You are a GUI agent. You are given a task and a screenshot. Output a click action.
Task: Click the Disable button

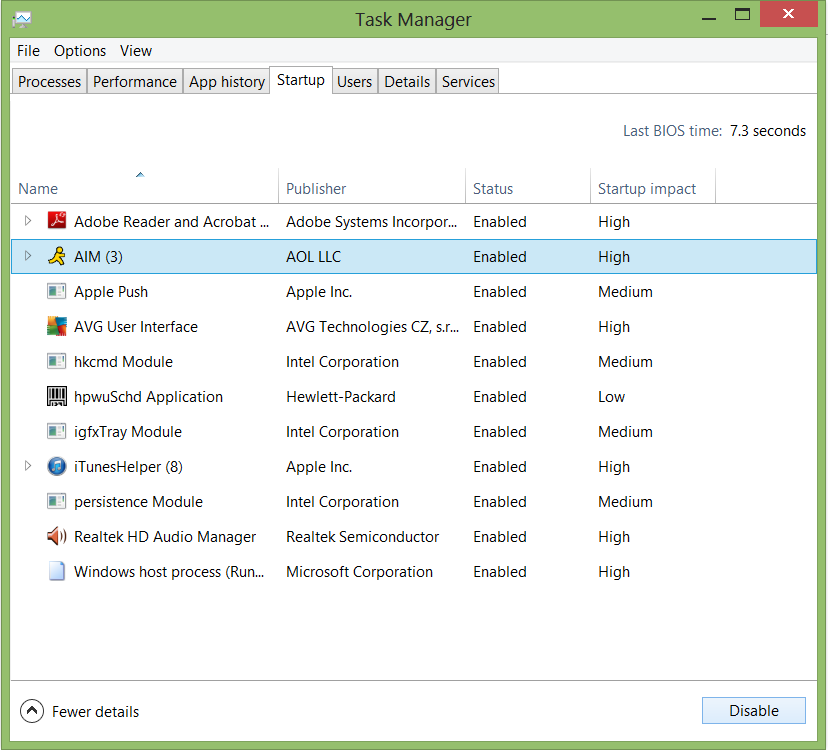click(754, 710)
